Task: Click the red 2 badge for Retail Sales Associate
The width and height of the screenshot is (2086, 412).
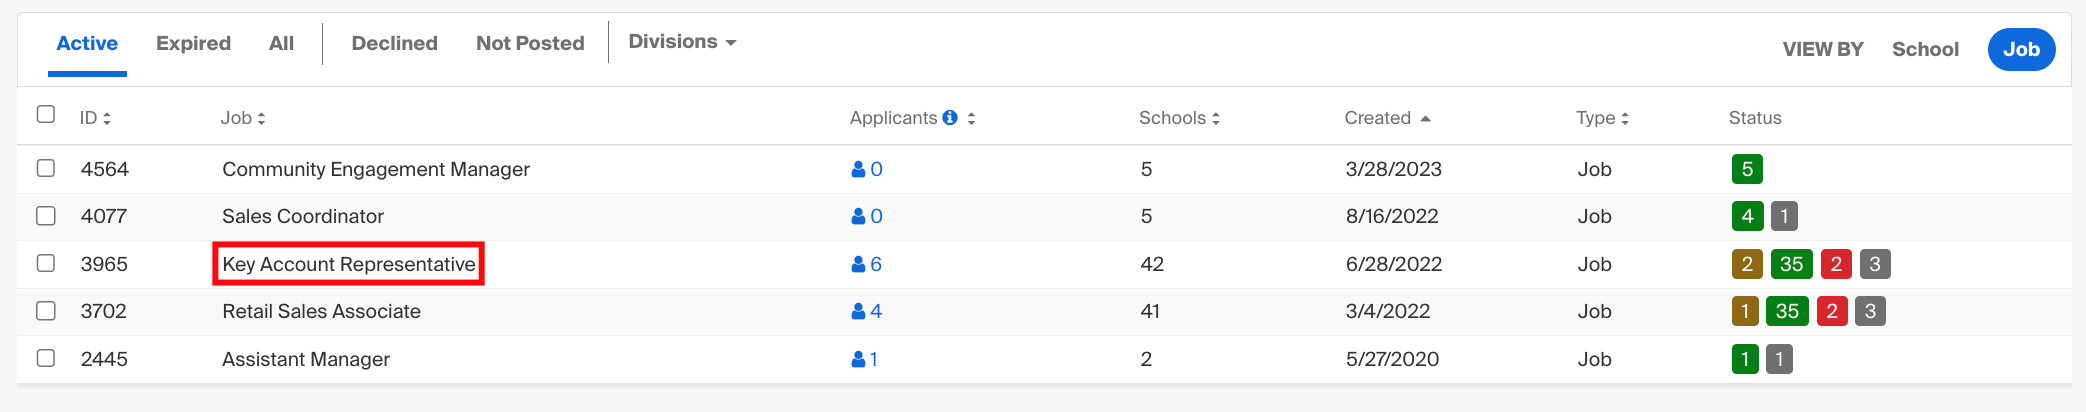Action: [1832, 311]
